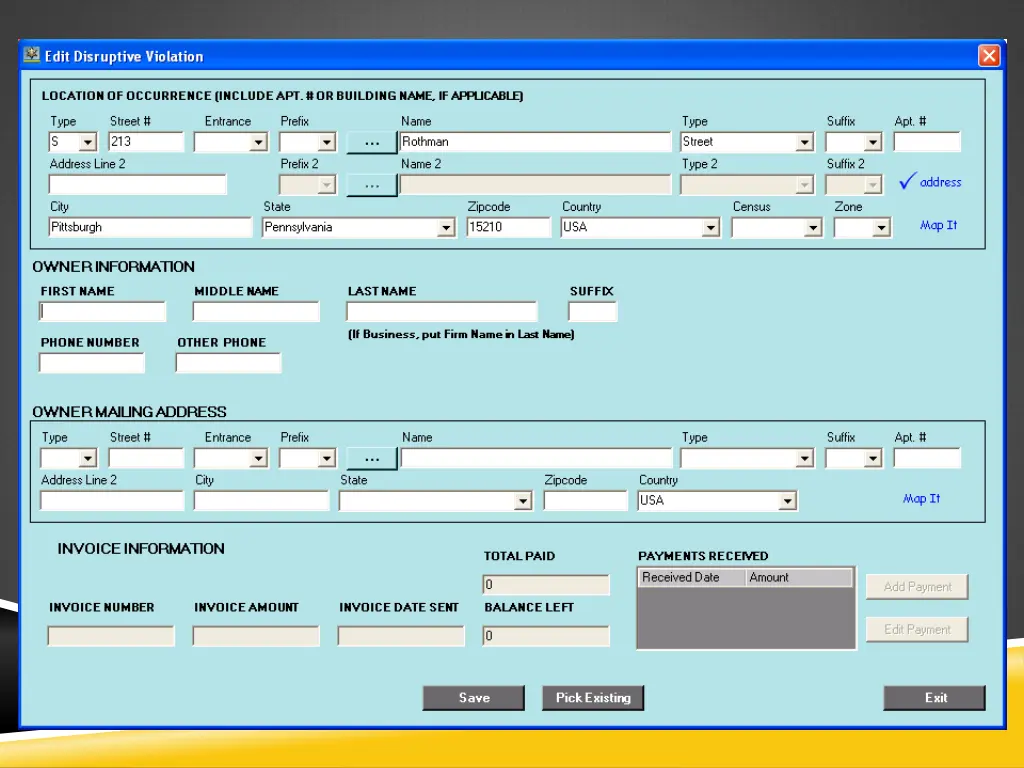Click Map It link in mailing address section
Screen dimensions: 1024x768
coord(921,499)
